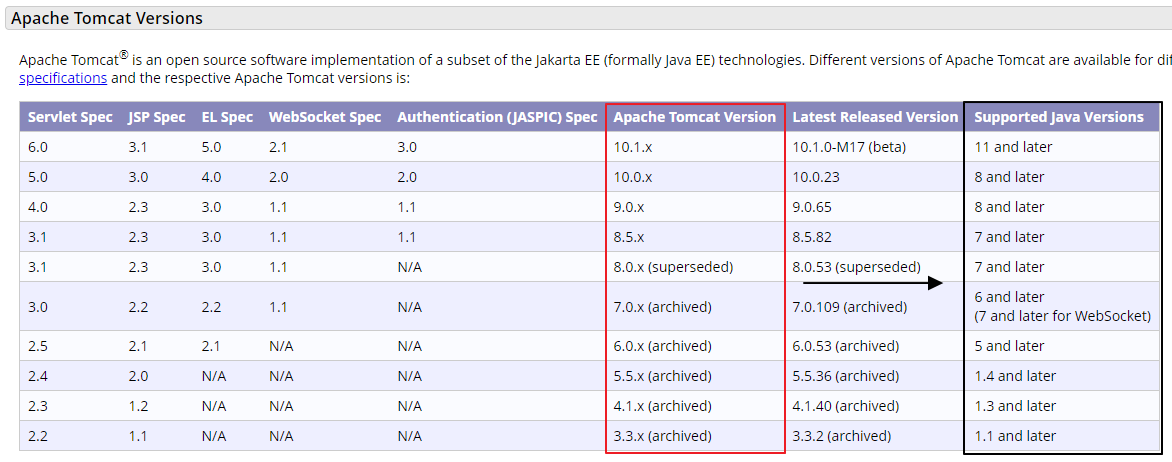Select the 6.0.53 (archived) release cell
Image resolution: width=1172 pixels, height=462 pixels.
pos(845,346)
